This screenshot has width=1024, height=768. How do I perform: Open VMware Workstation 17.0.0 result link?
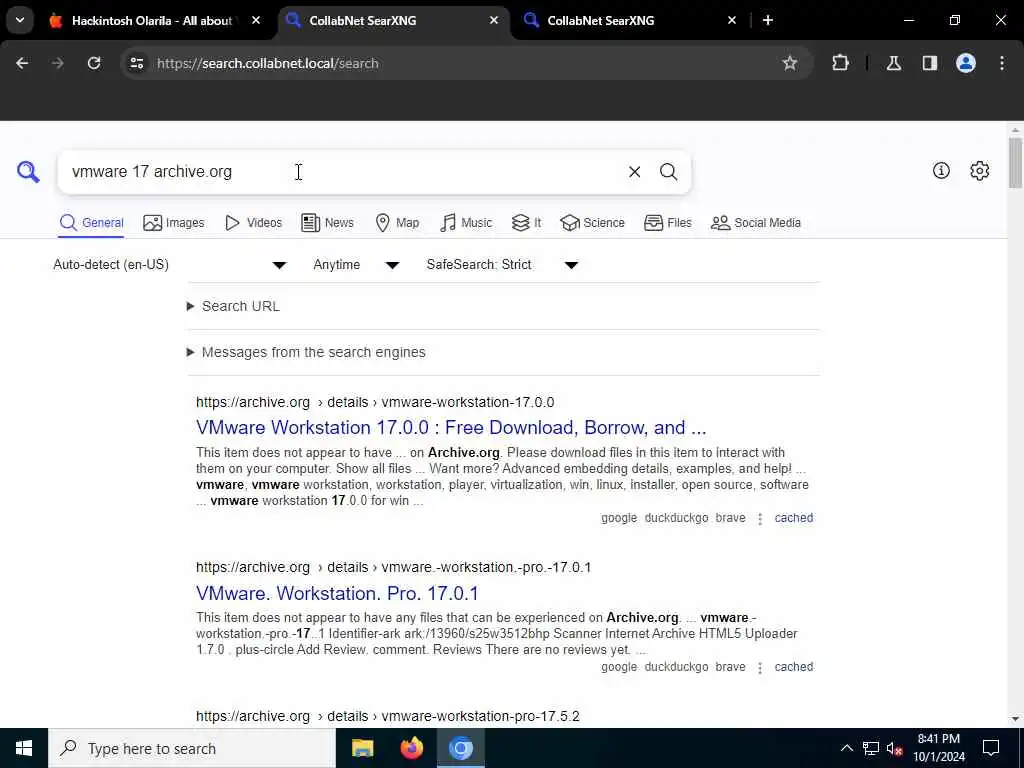451,428
